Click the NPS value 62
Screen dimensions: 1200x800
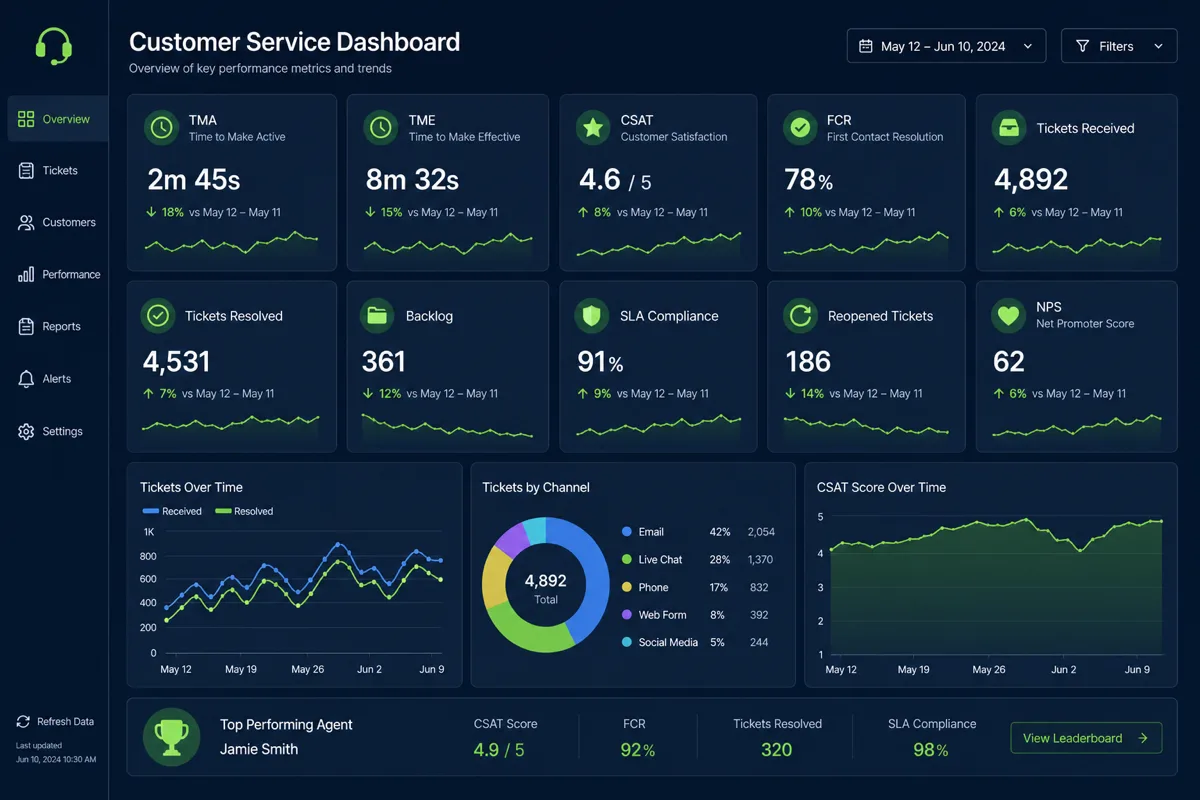(1009, 361)
